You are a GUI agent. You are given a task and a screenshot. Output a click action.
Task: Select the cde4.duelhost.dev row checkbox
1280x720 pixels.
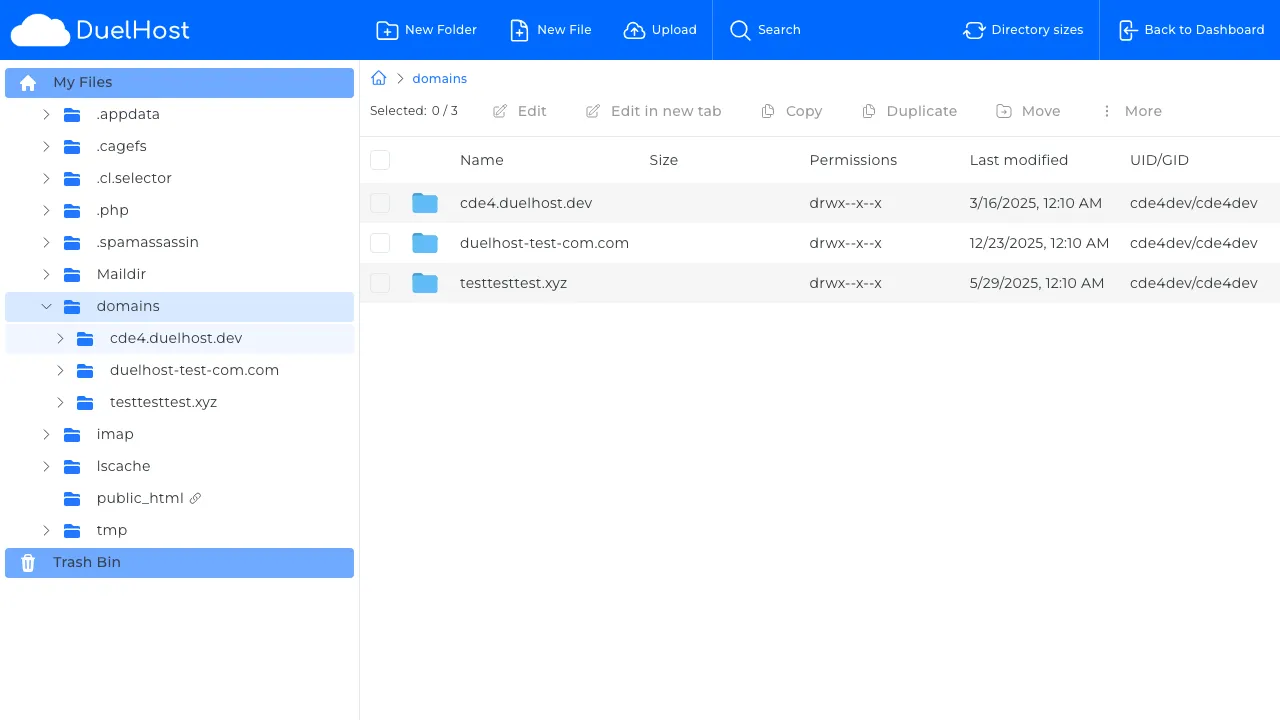pyautogui.click(x=380, y=202)
